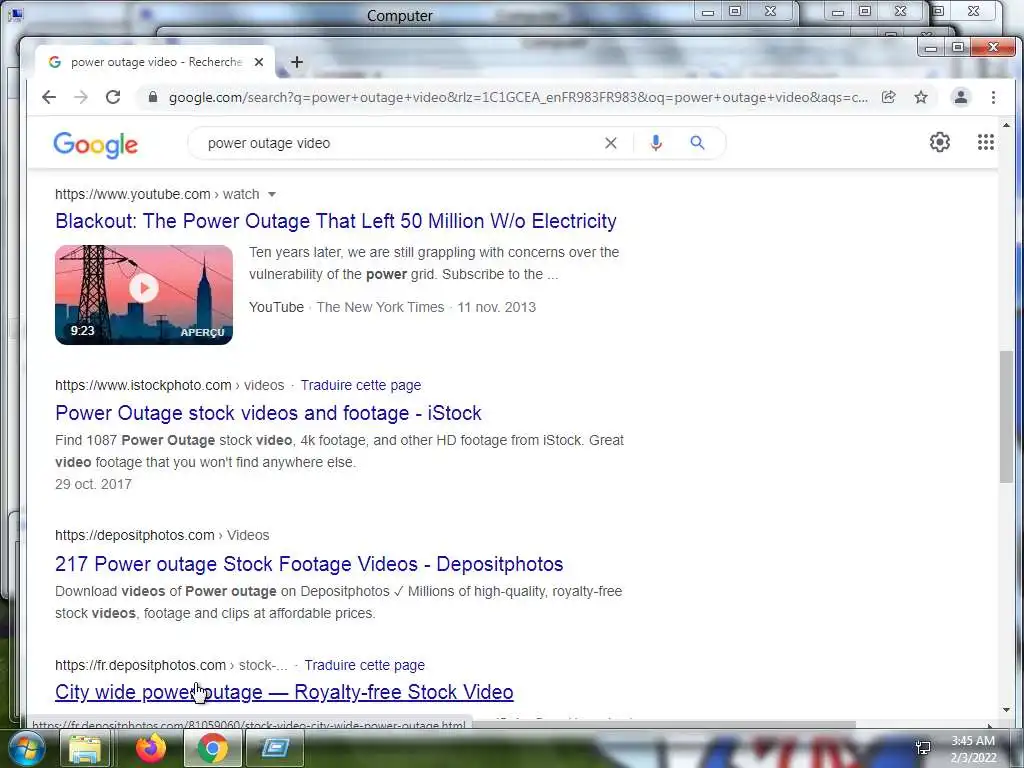Open the Chrome profile avatar menu
1024x768 pixels.
(961, 97)
